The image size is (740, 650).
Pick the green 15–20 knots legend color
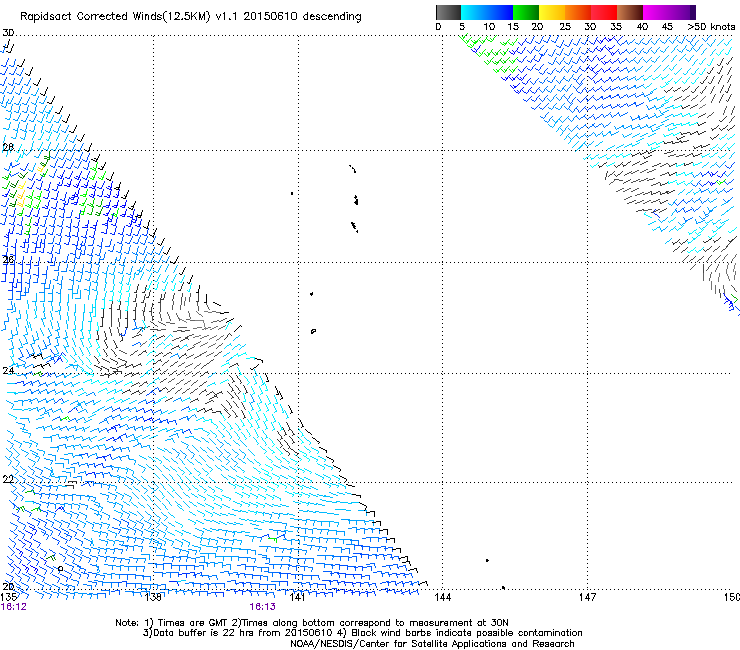point(526,12)
